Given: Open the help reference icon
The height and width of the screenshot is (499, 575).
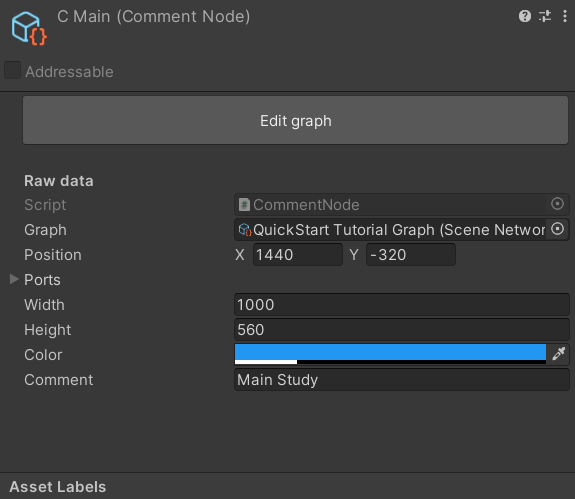Looking at the screenshot, I should pos(525,16).
